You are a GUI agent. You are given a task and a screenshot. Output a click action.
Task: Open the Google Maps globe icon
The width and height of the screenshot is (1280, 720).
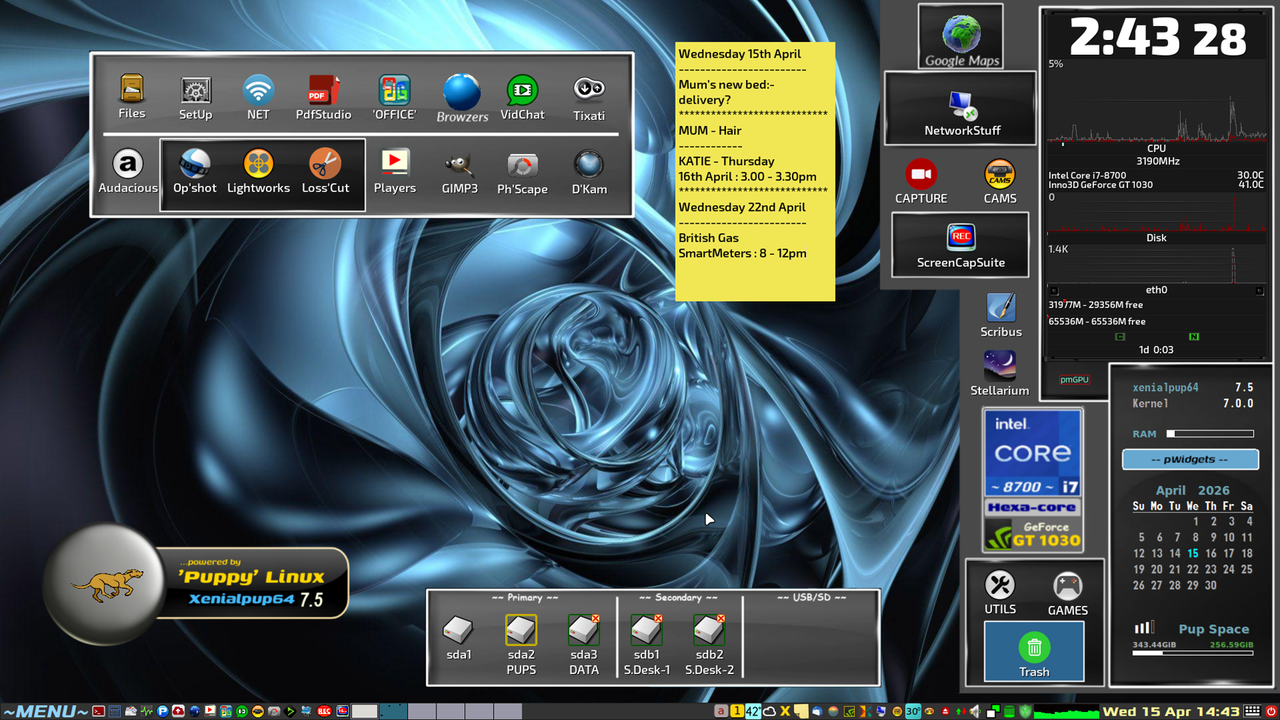click(x=961, y=32)
